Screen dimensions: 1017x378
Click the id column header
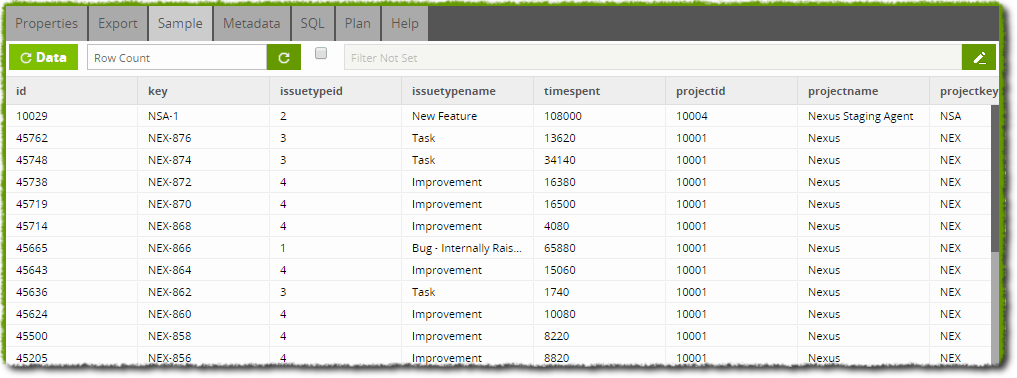[72, 91]
